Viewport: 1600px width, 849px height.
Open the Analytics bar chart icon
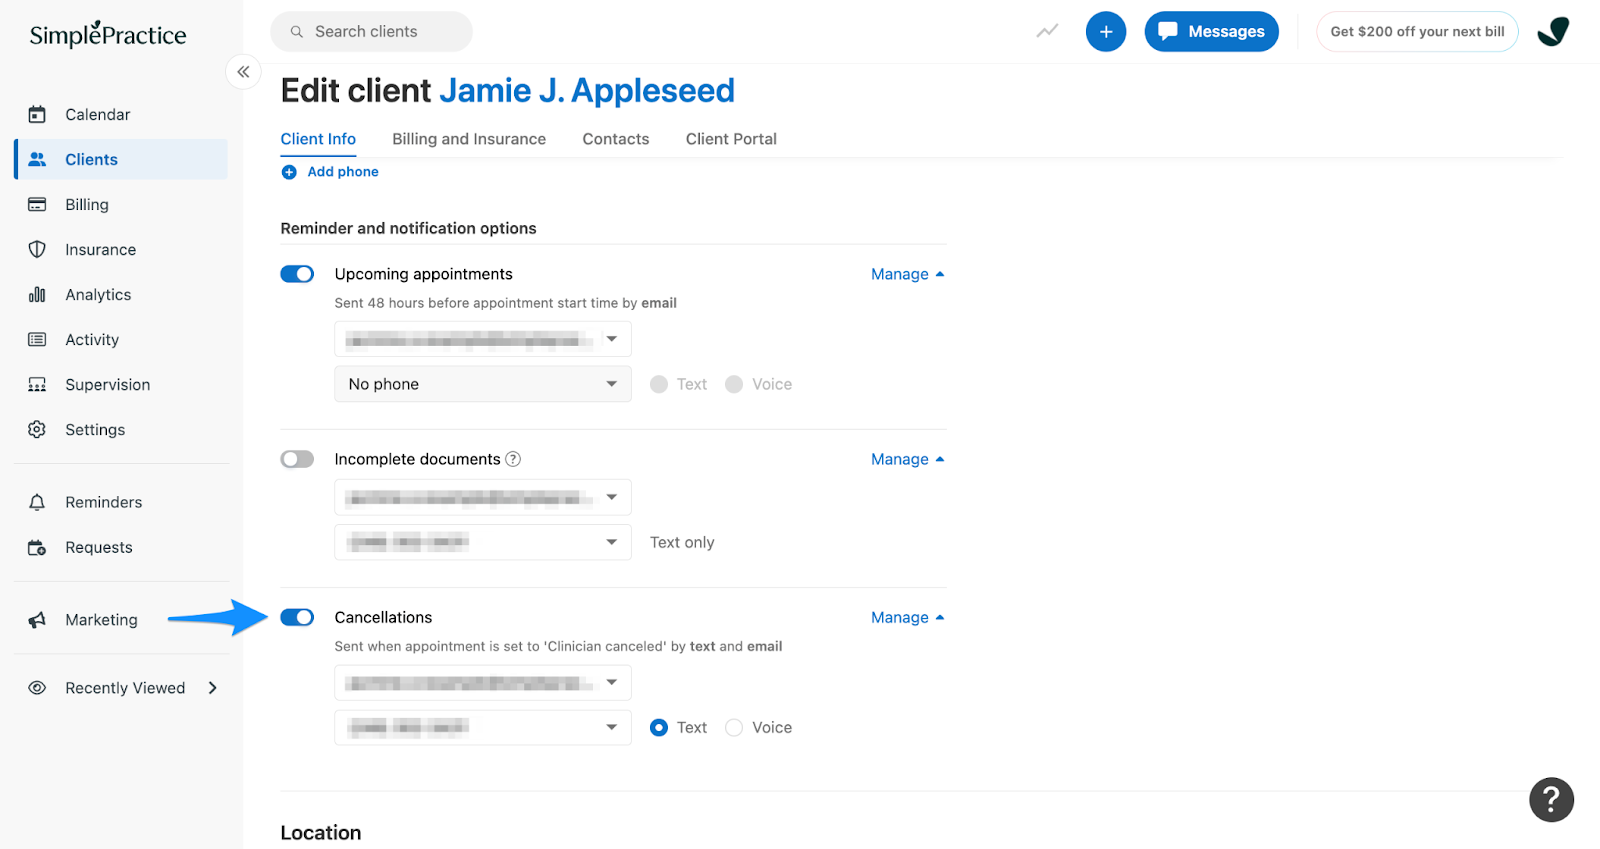pyautogui.click(x=37, y=294)
